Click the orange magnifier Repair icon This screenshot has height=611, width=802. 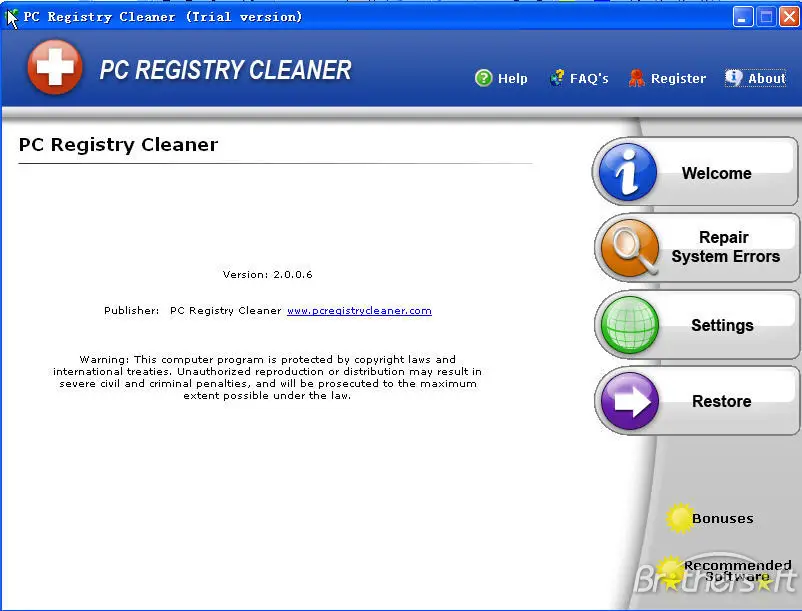pos(630,247)
